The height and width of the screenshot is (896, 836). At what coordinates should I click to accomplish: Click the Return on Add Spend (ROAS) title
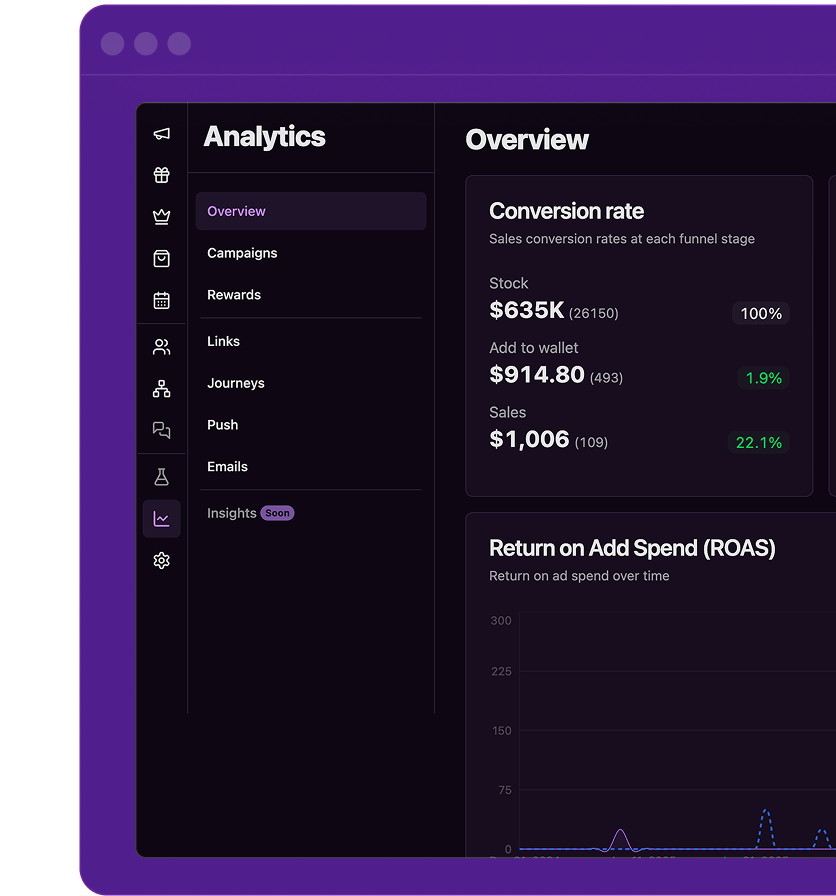632,548
